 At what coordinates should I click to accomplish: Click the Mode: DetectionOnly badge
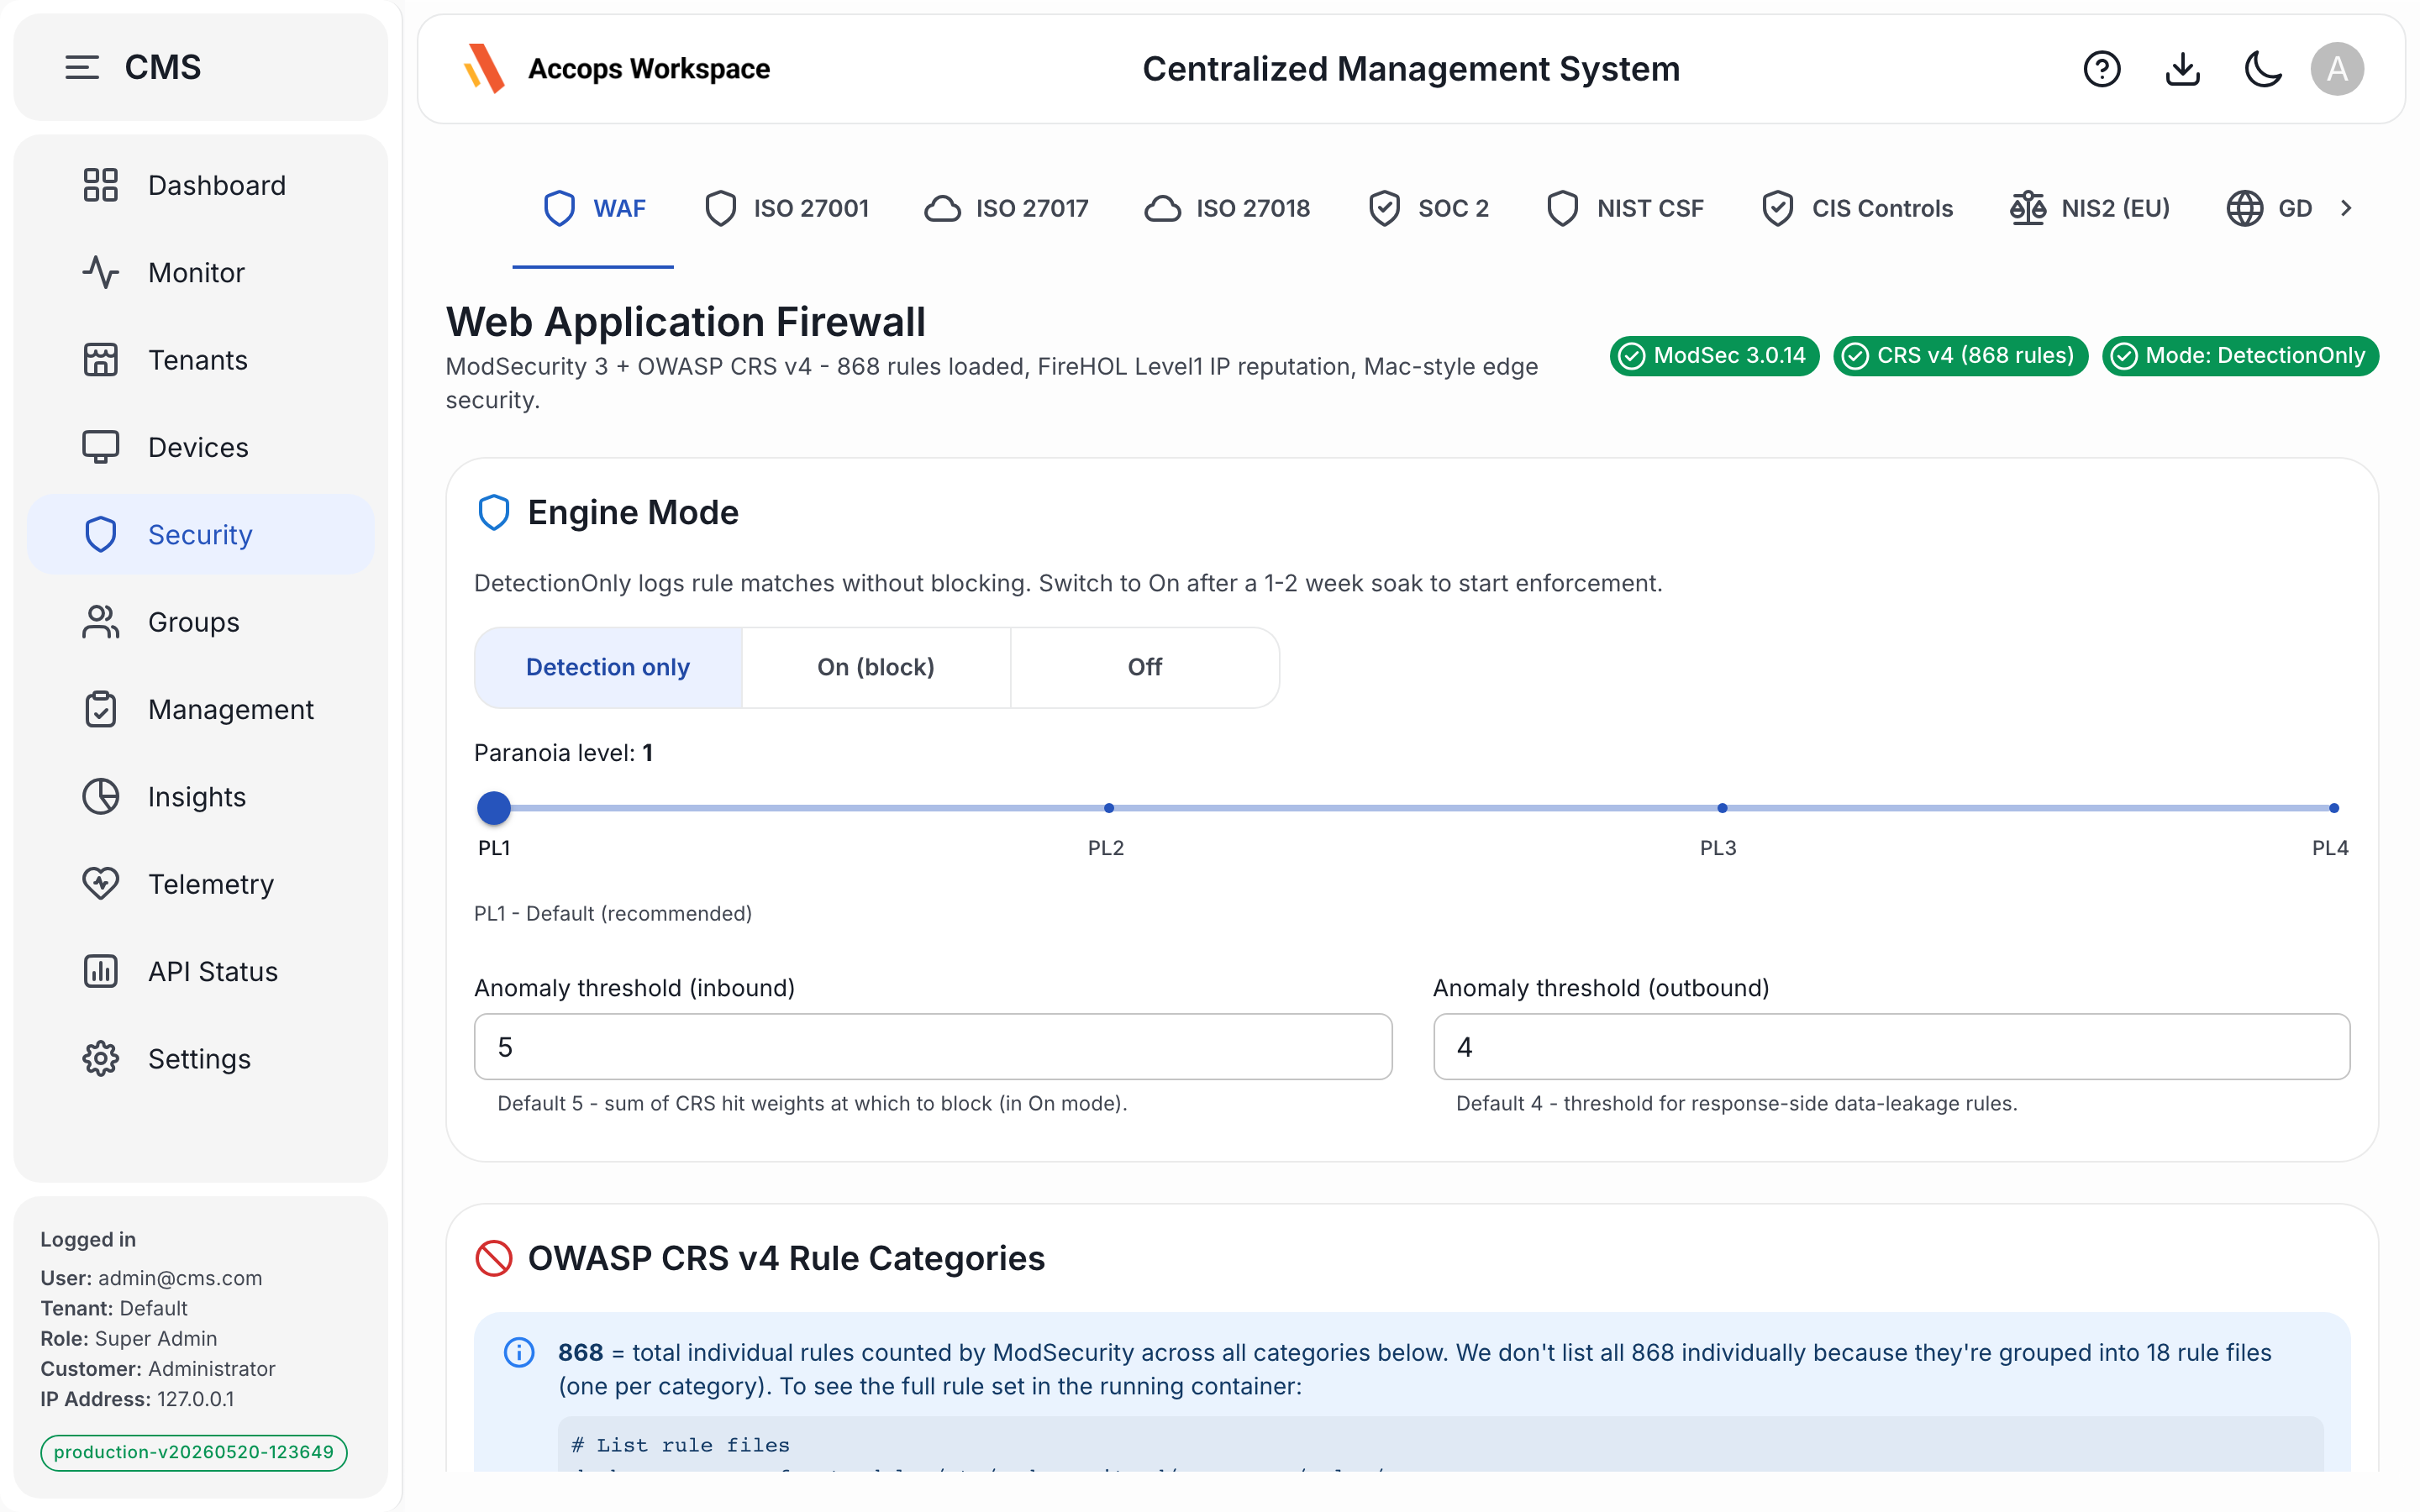tap(2240, 356)
